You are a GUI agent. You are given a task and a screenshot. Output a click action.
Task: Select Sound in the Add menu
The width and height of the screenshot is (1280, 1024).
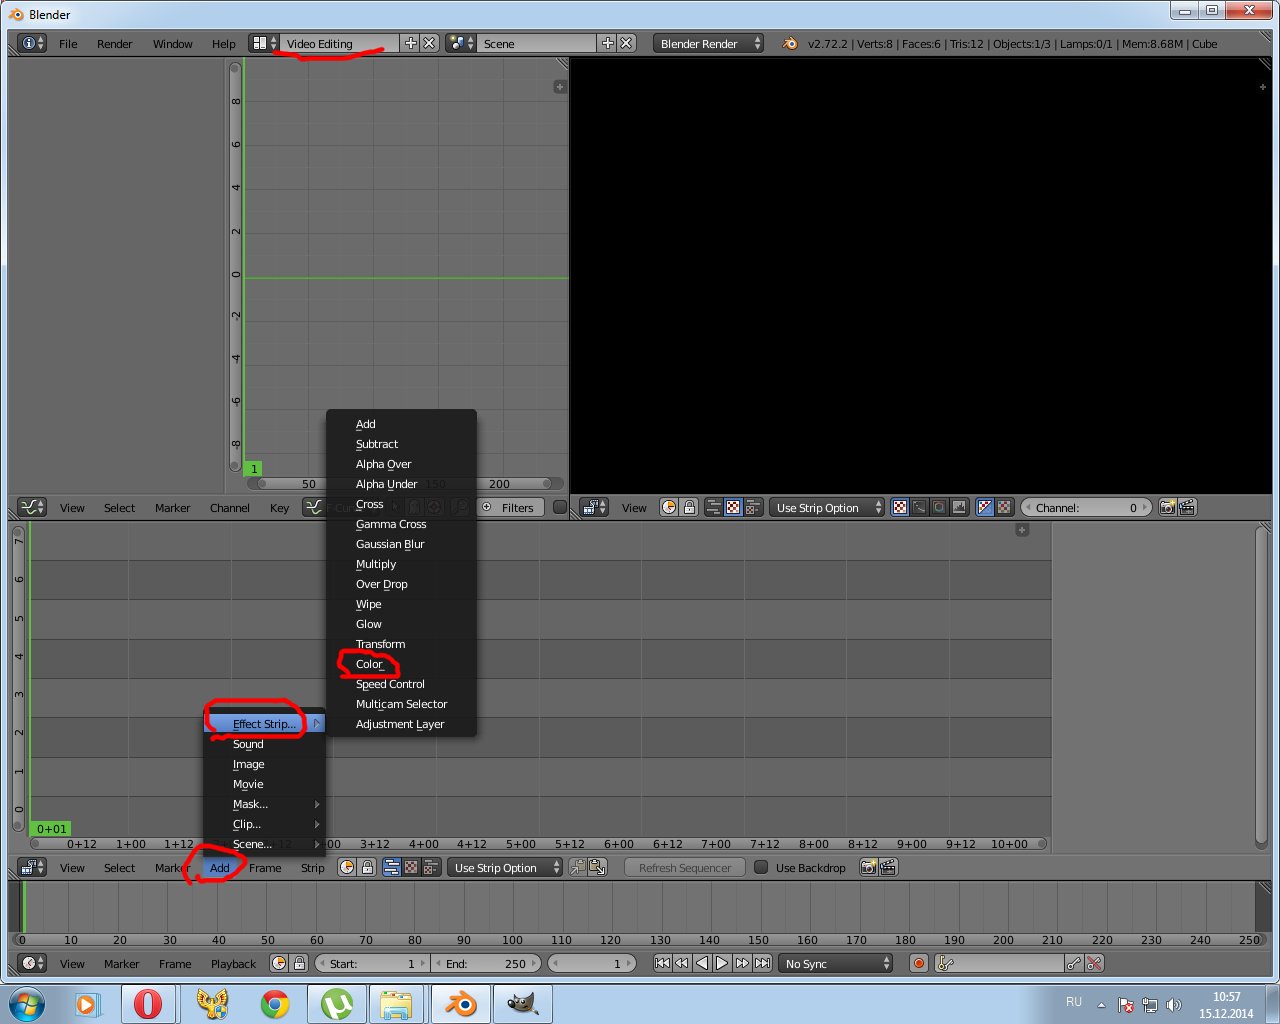tap(265, 744)
